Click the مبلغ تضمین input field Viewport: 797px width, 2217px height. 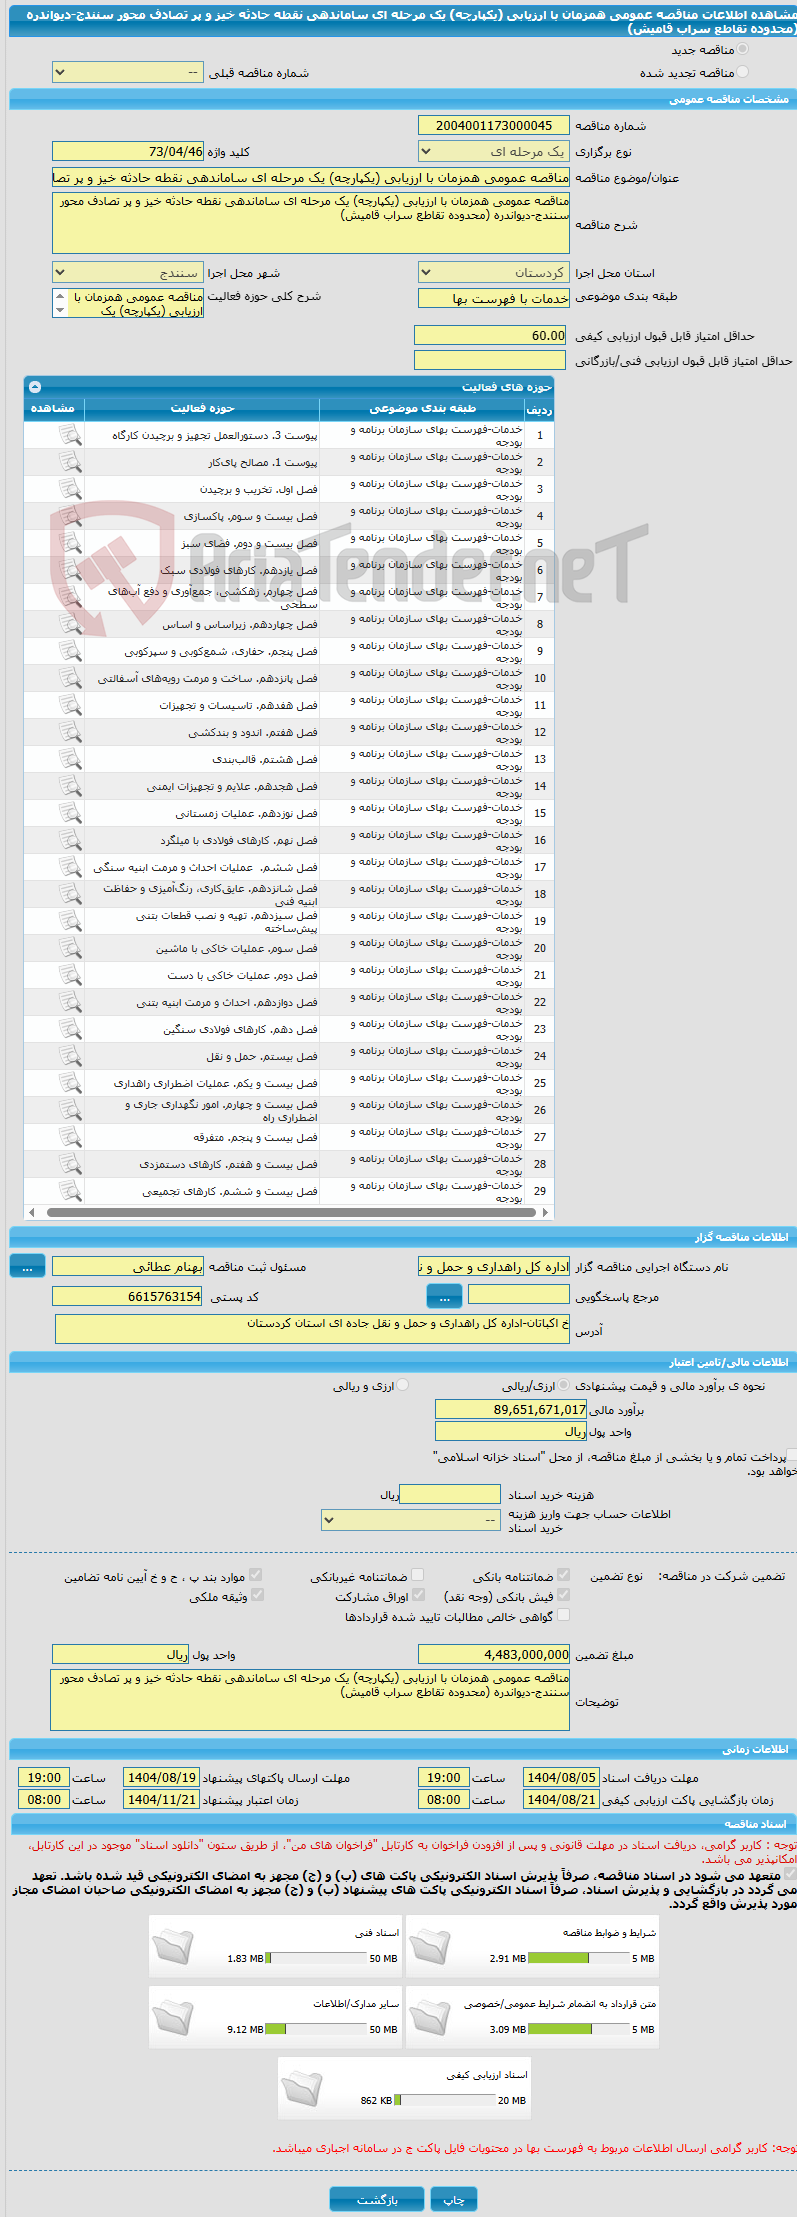click(x=494, y=1655)
